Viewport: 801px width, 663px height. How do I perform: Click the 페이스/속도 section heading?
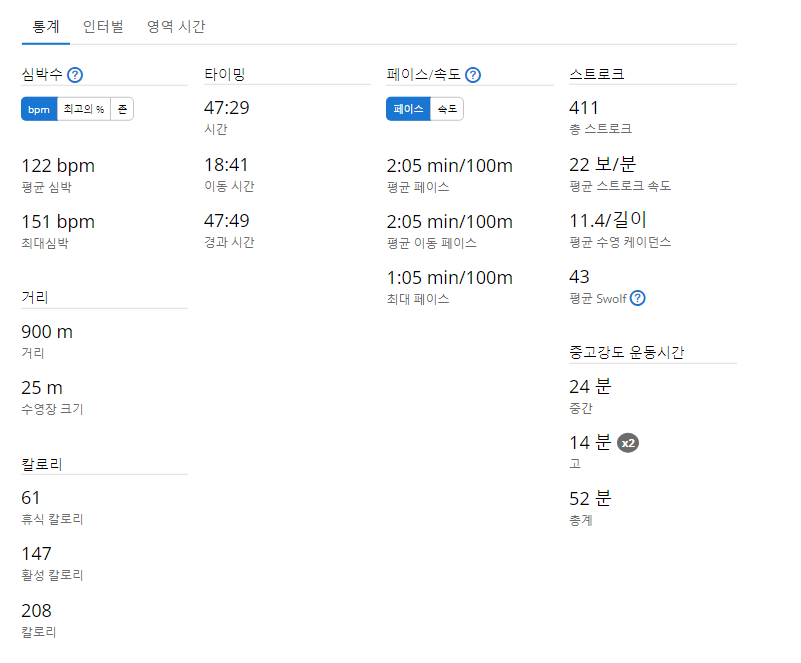tap(423, 75)
